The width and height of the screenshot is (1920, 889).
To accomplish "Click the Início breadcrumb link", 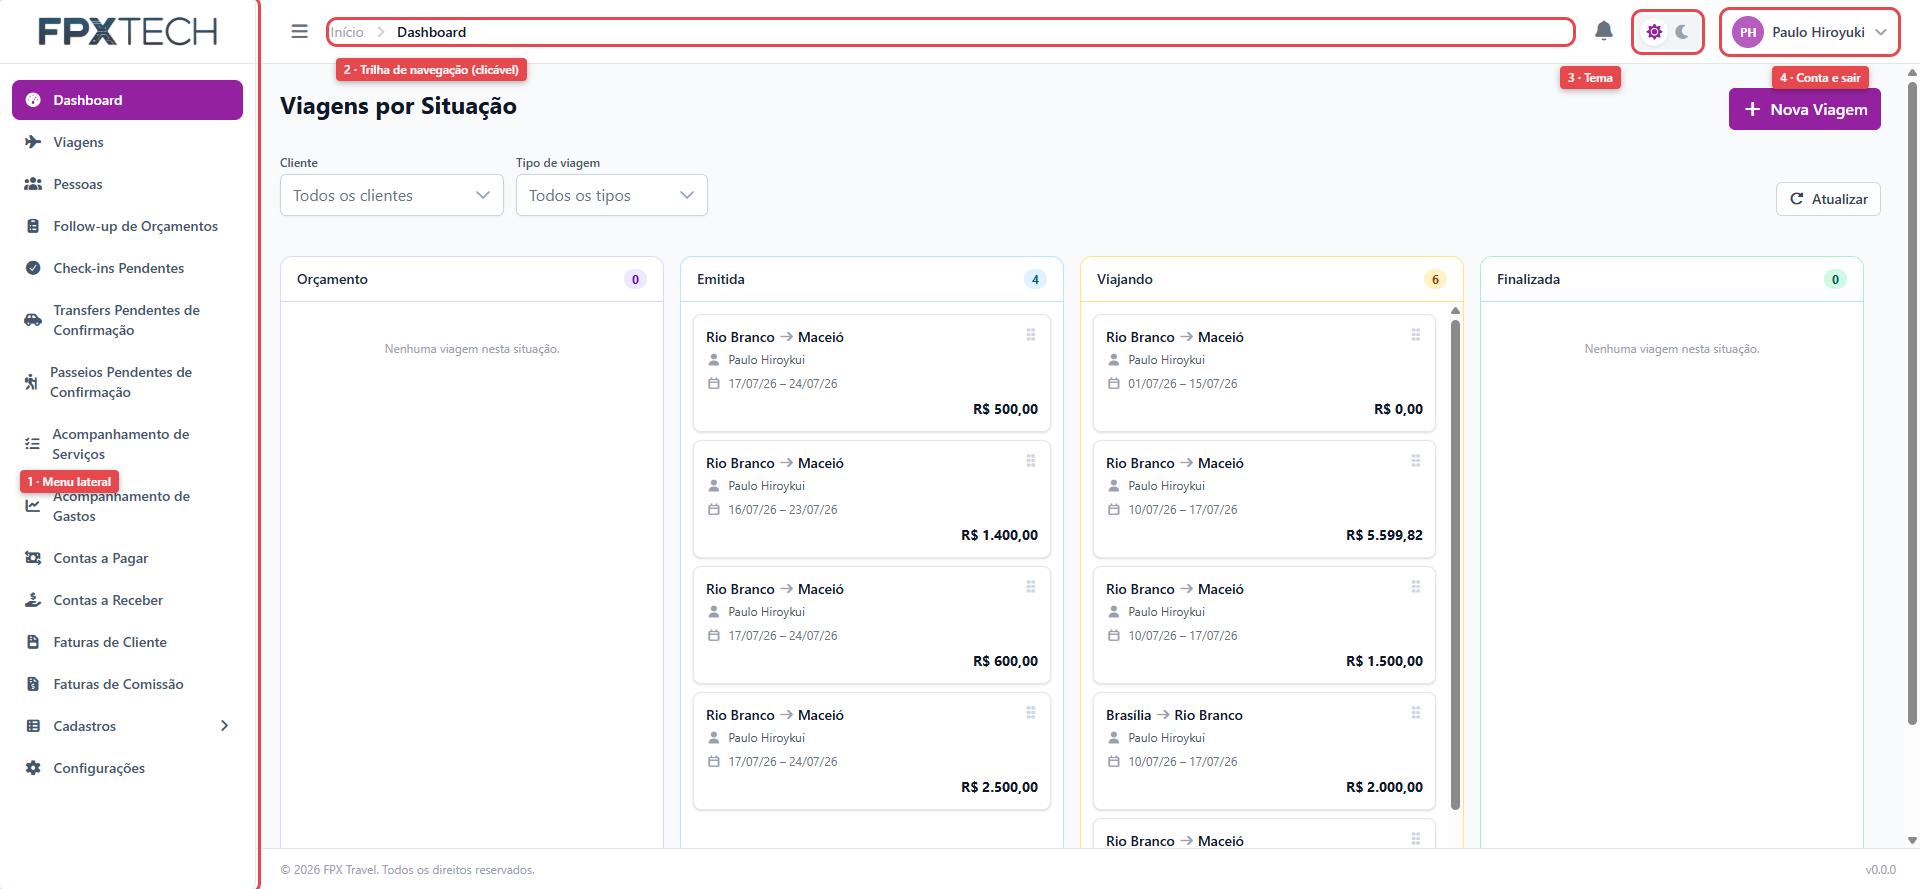I will tap(347, 32).
